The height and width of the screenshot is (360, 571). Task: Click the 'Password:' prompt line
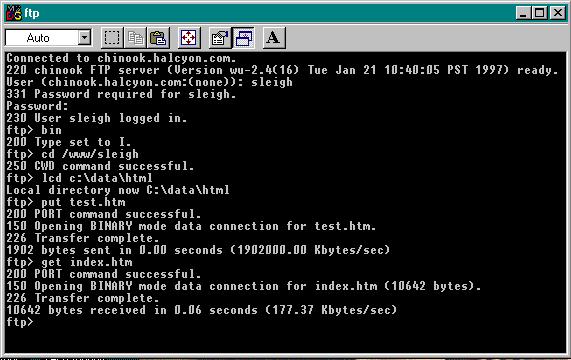tap(37, 106)
